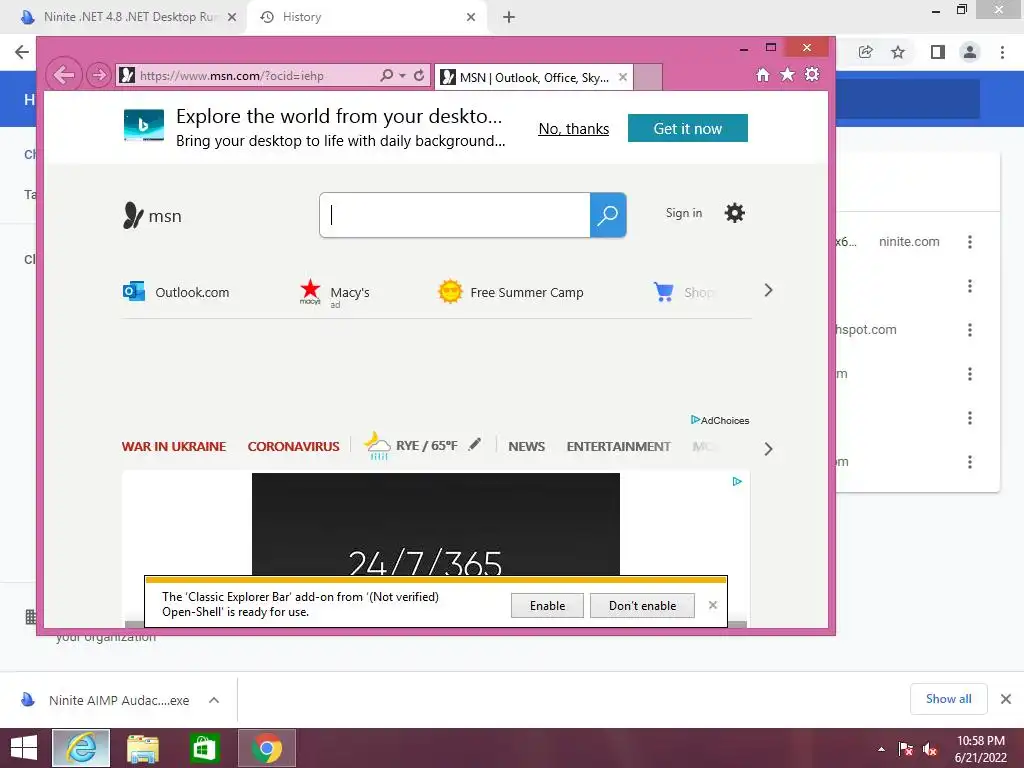Screen dimensions: 1024x768
Task: Open File Explorer from taskbar
Action: (142, 748)
